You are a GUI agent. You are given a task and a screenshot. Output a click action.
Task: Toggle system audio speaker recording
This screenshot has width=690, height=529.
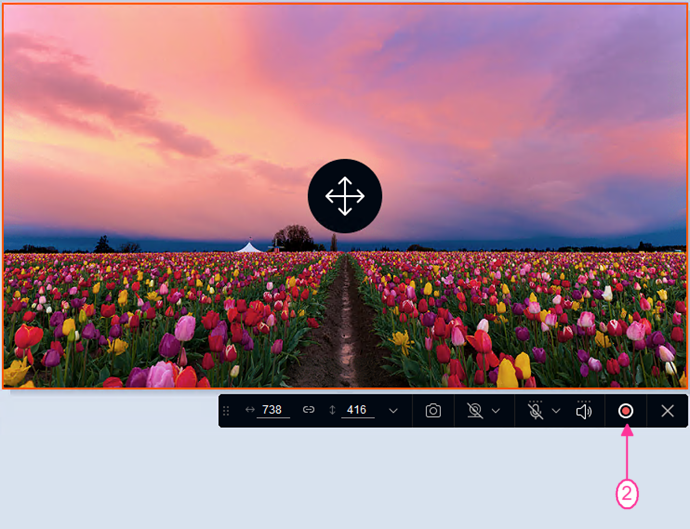pos(584,411)
